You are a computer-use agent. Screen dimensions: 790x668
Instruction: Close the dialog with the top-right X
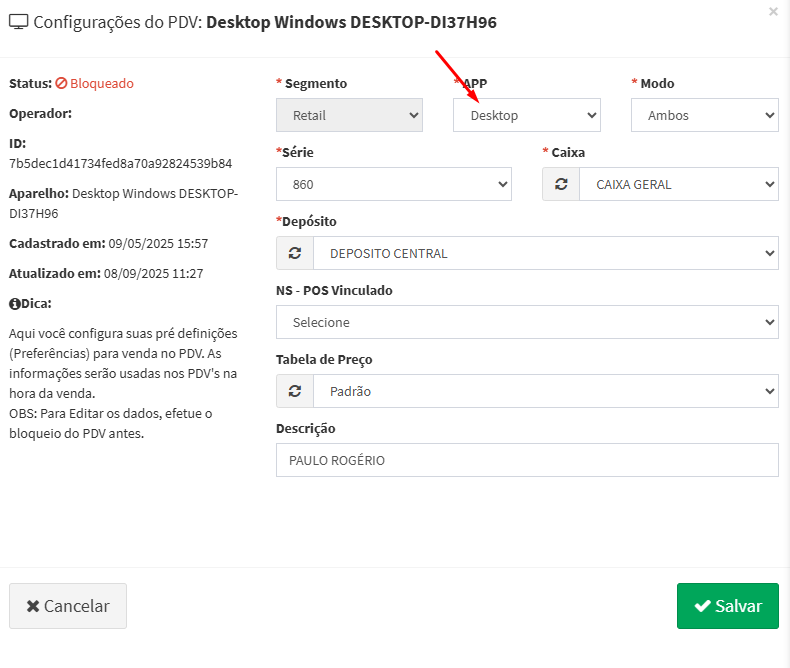coord(773,12)
